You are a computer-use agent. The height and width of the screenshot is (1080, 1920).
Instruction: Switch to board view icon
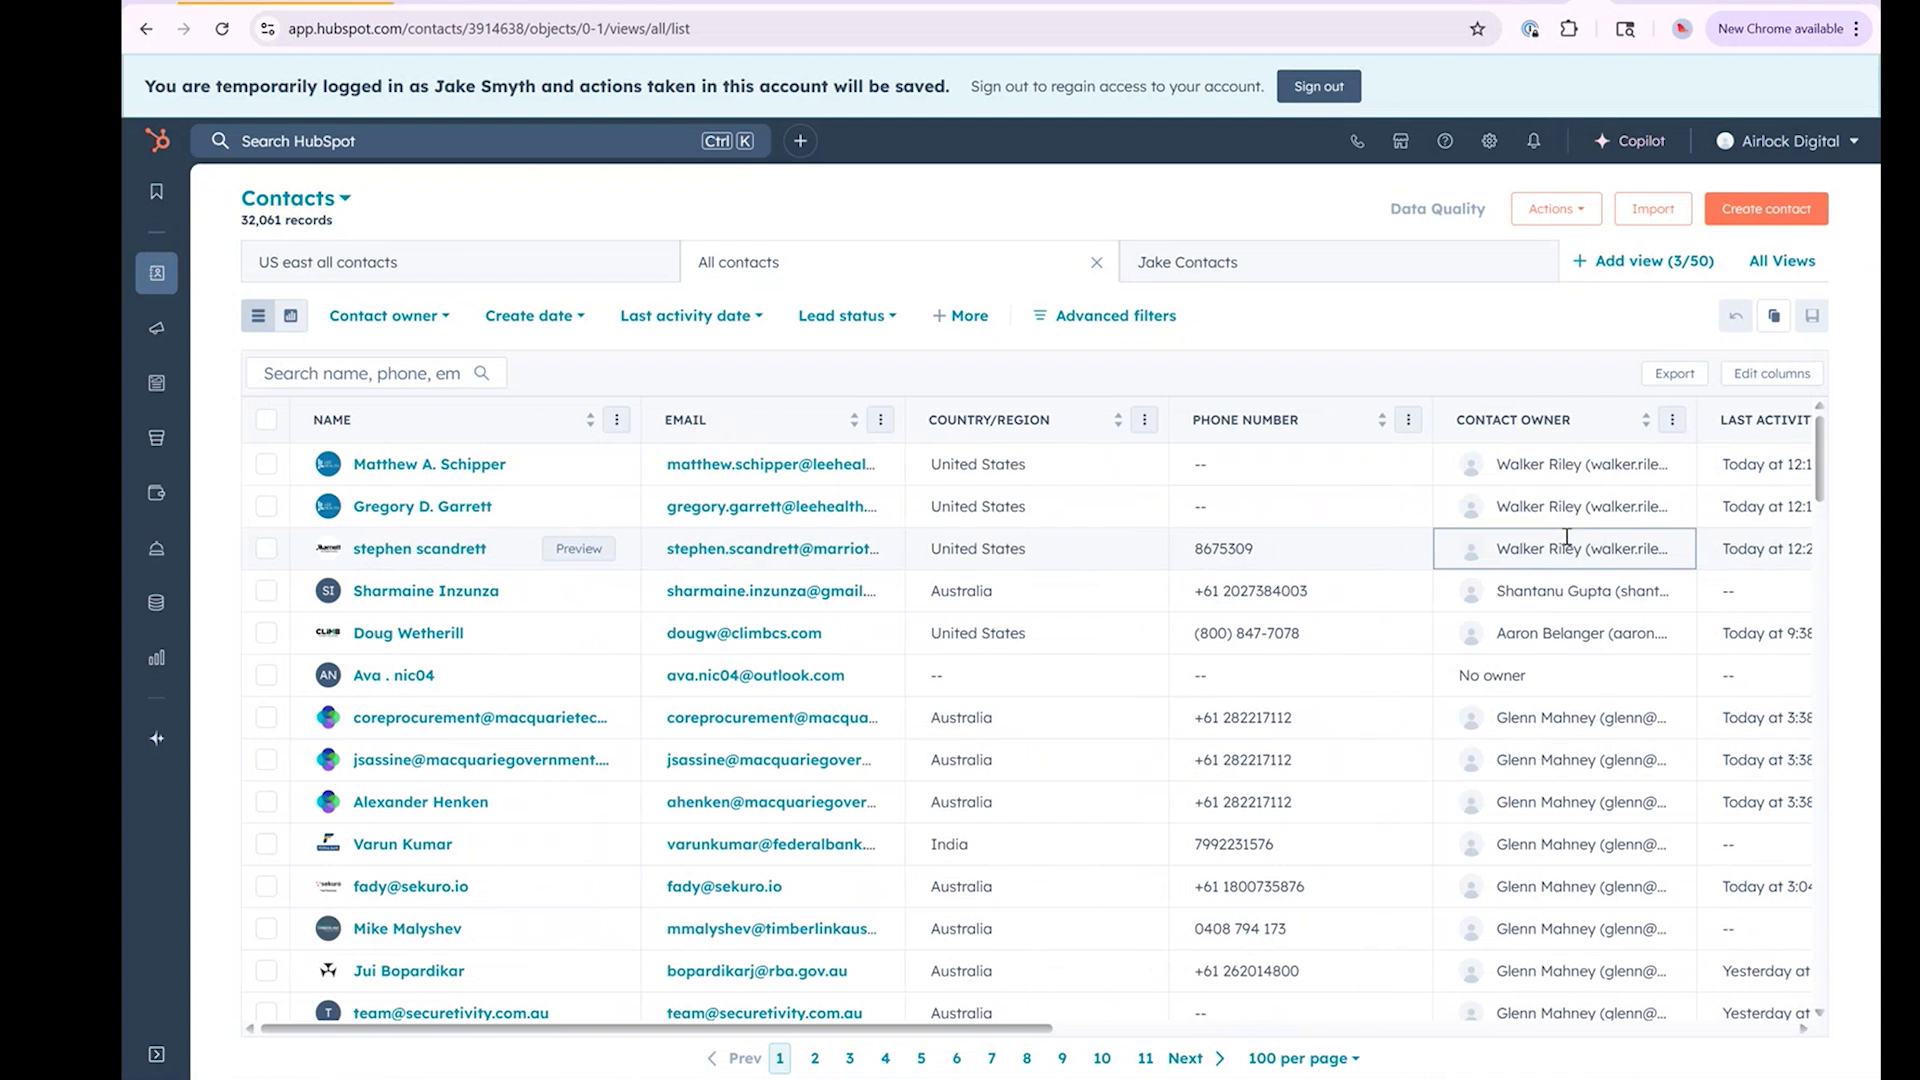290,315
